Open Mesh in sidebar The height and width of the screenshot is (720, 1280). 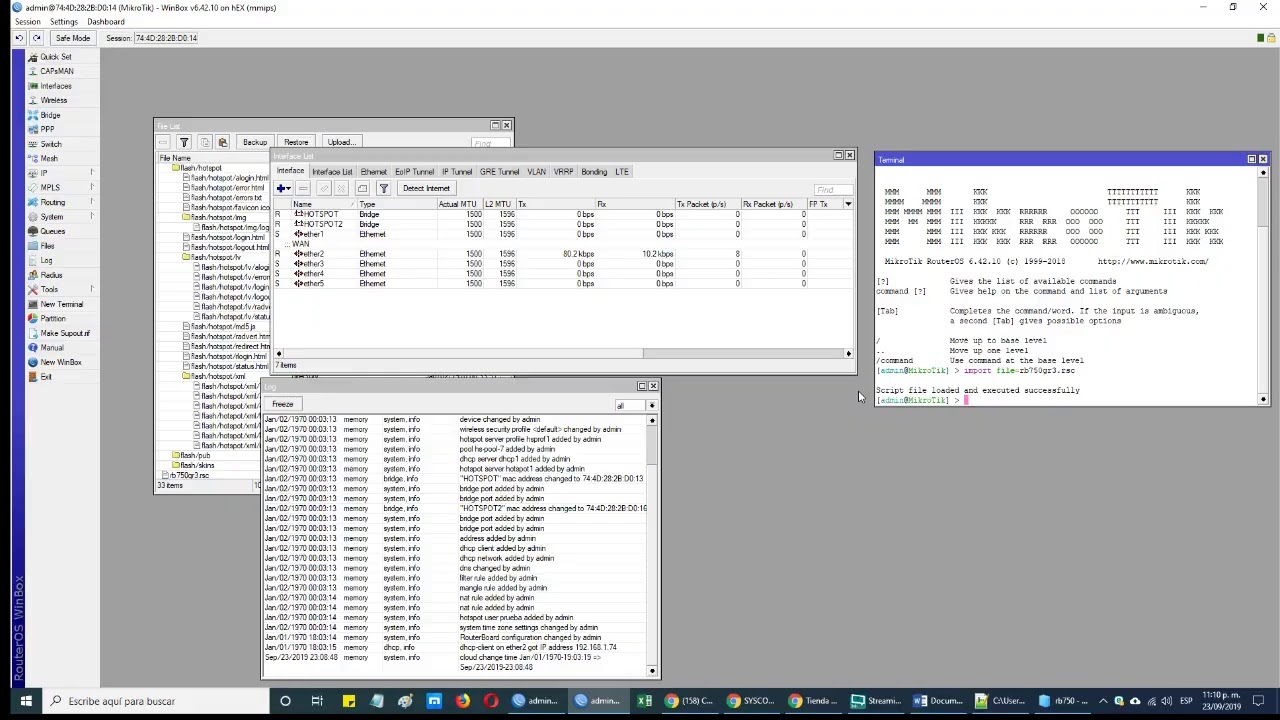coord(48,158)
